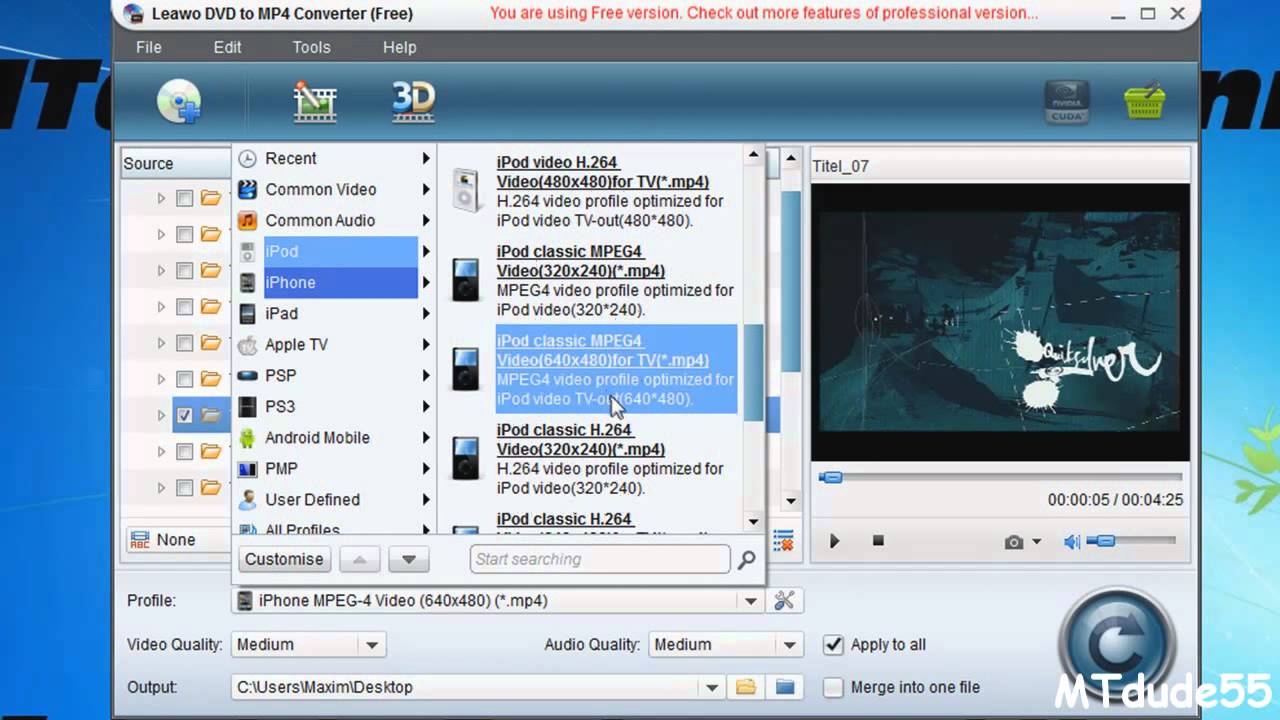Open the Edit menu
The width and height of the screenshot is (1280, 720).
(227, 47)
